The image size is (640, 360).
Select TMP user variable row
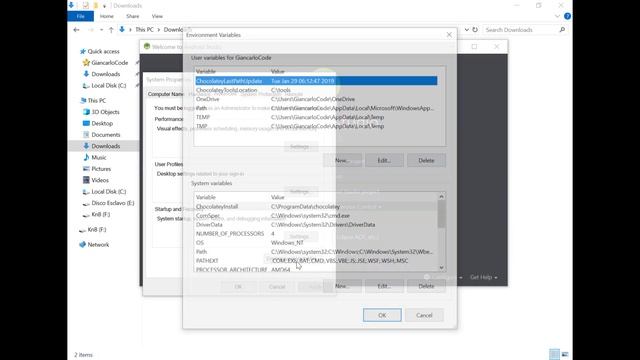pyautogui.click(x=316, y=126)
